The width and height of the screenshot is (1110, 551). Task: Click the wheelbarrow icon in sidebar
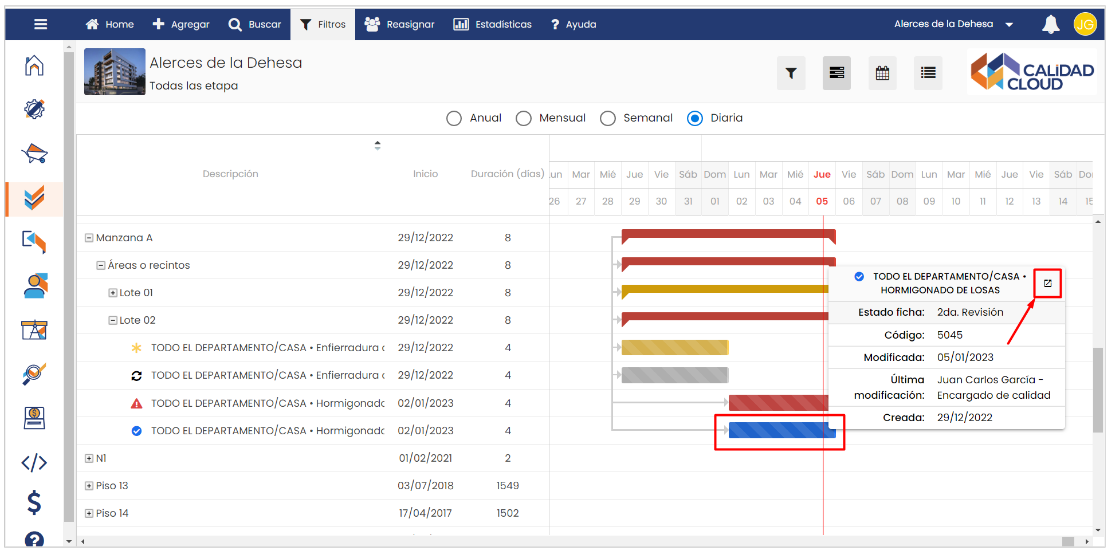coord(35,154)
